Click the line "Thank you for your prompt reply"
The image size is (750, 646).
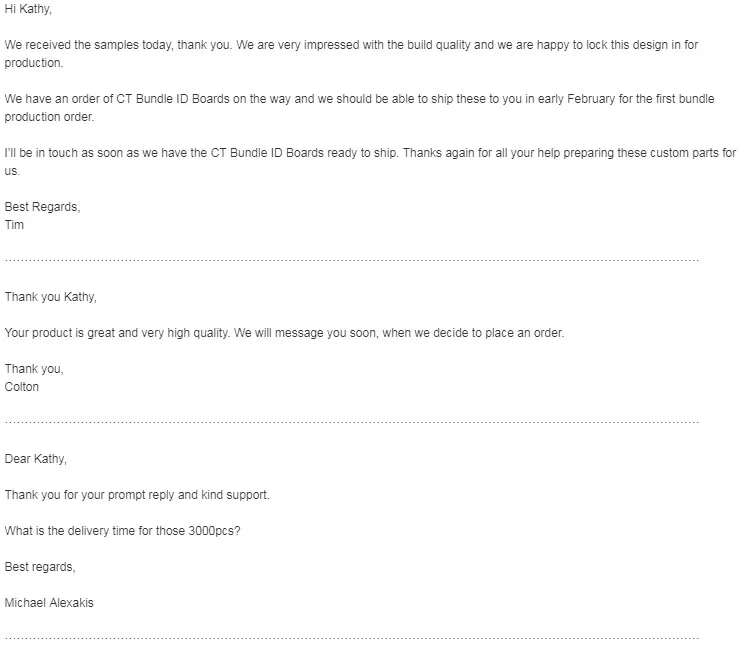tap(137, 495)
